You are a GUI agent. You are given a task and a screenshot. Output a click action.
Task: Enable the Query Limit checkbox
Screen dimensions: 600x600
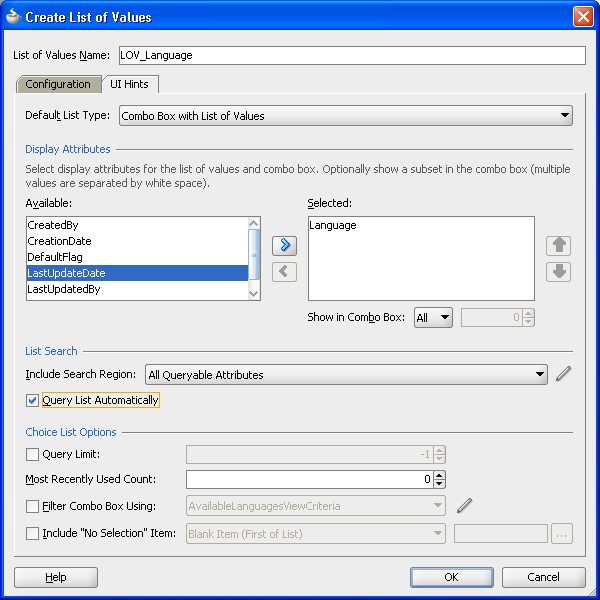34,454
